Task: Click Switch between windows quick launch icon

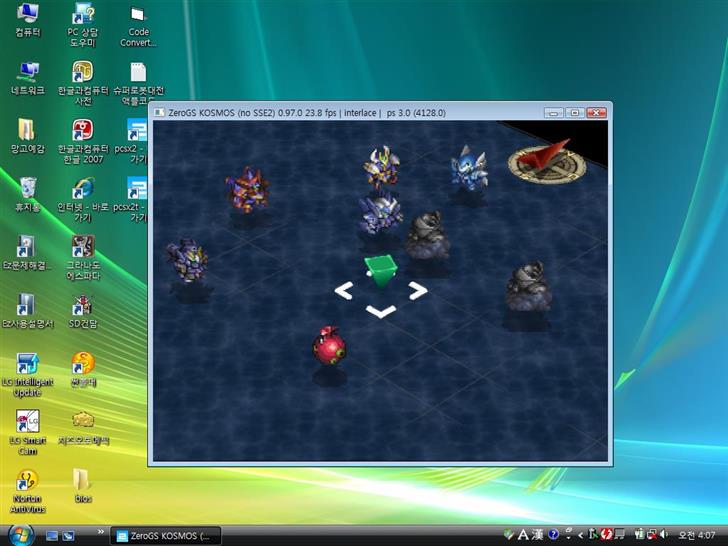Action: (x=68, y=536)
